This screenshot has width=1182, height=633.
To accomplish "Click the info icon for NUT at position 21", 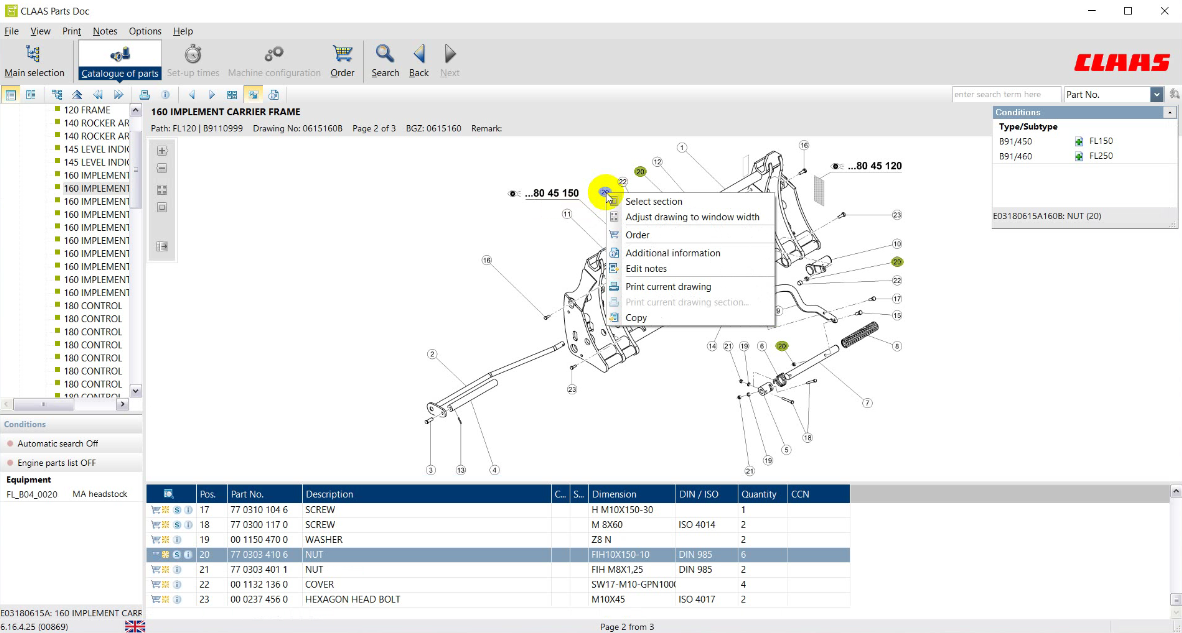I will [x=177, y=570].
